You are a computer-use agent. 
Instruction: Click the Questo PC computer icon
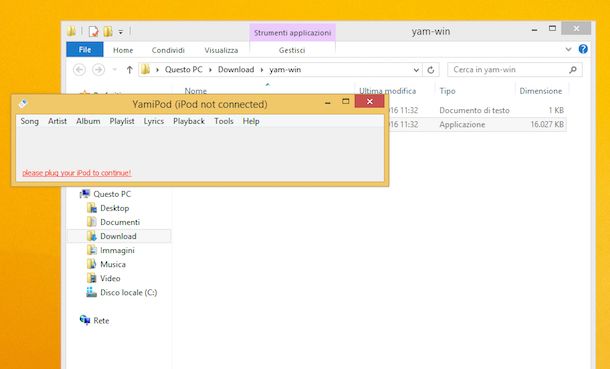(x=85, y=194)
